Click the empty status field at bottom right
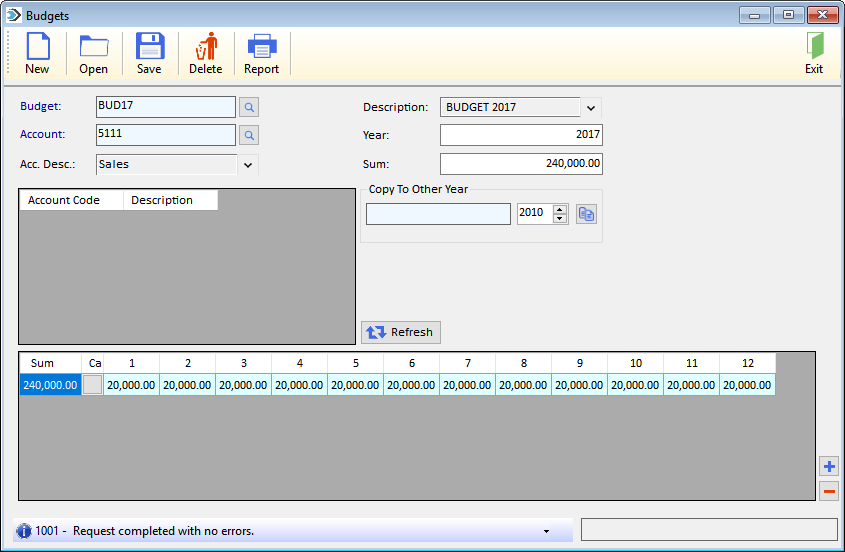This screenshot has height=552, width=845. click(709, 530)
